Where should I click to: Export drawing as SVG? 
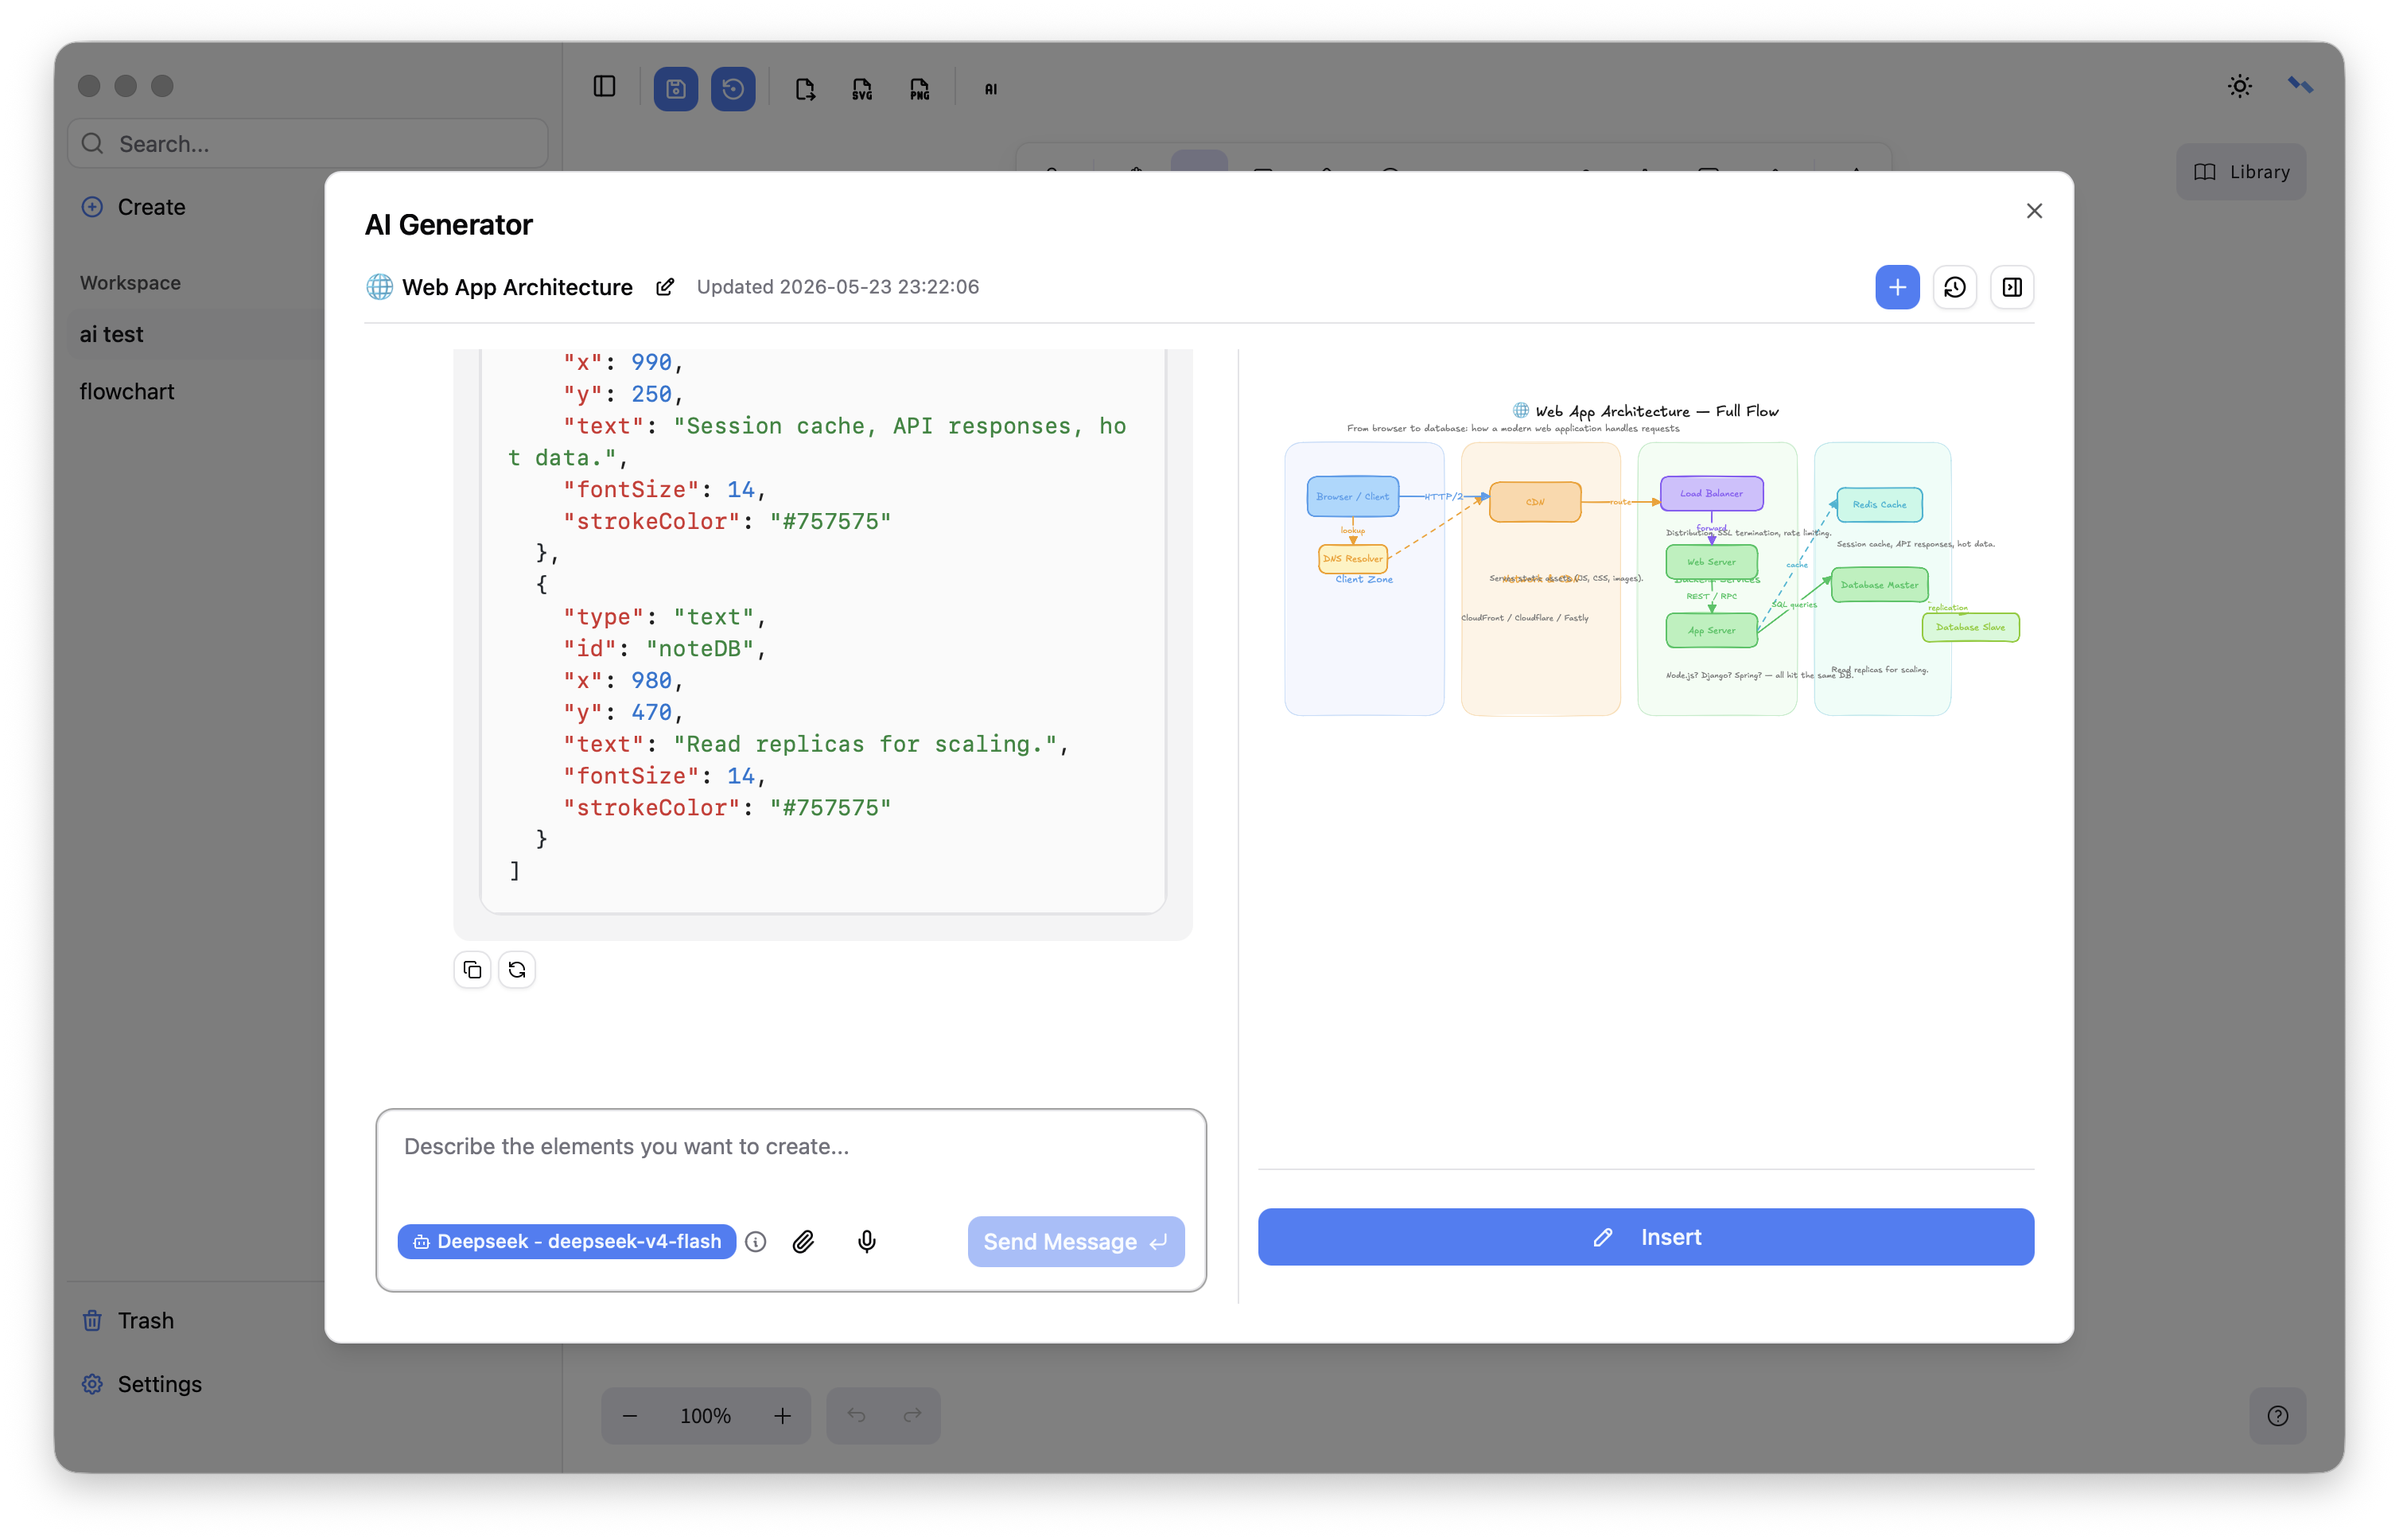click(x=862, y=89)
